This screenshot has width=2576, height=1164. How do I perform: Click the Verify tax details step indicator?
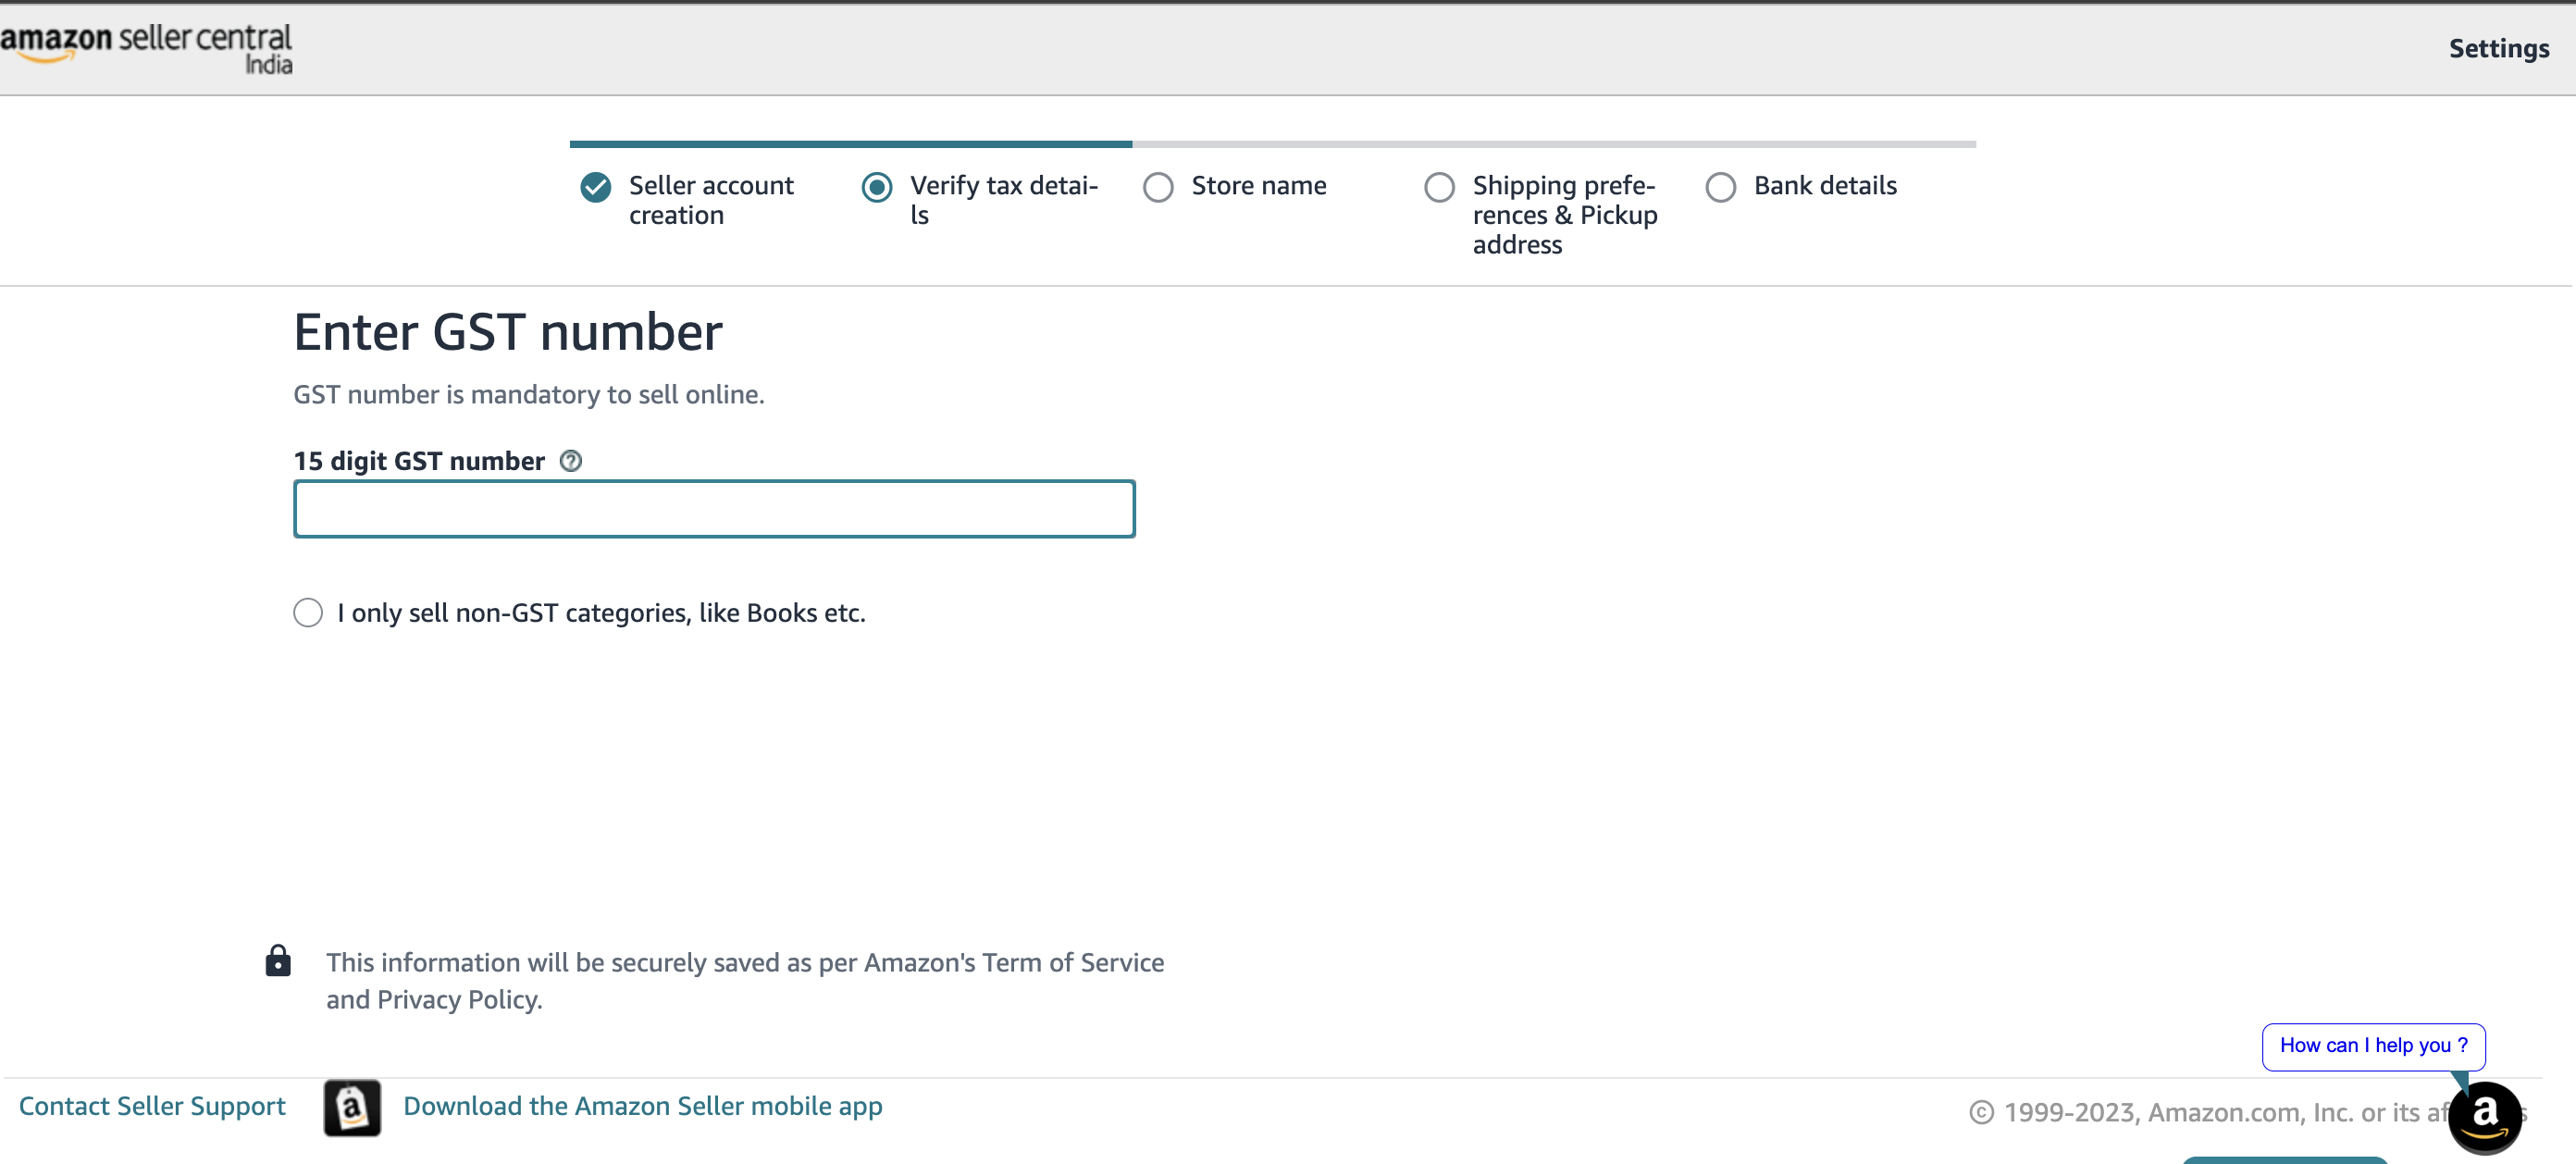click(x=877, y=187)
